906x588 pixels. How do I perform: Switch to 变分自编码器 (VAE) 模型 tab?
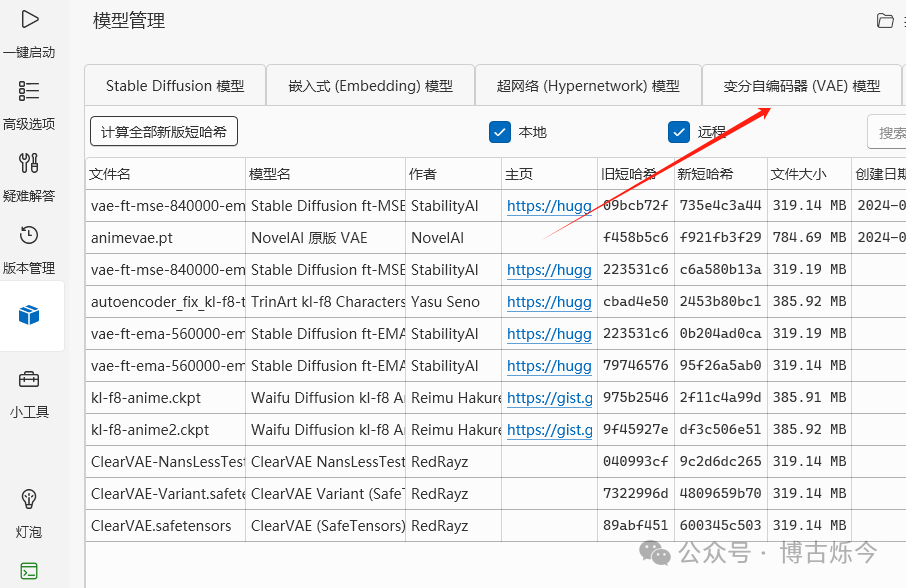click(800, 85)
